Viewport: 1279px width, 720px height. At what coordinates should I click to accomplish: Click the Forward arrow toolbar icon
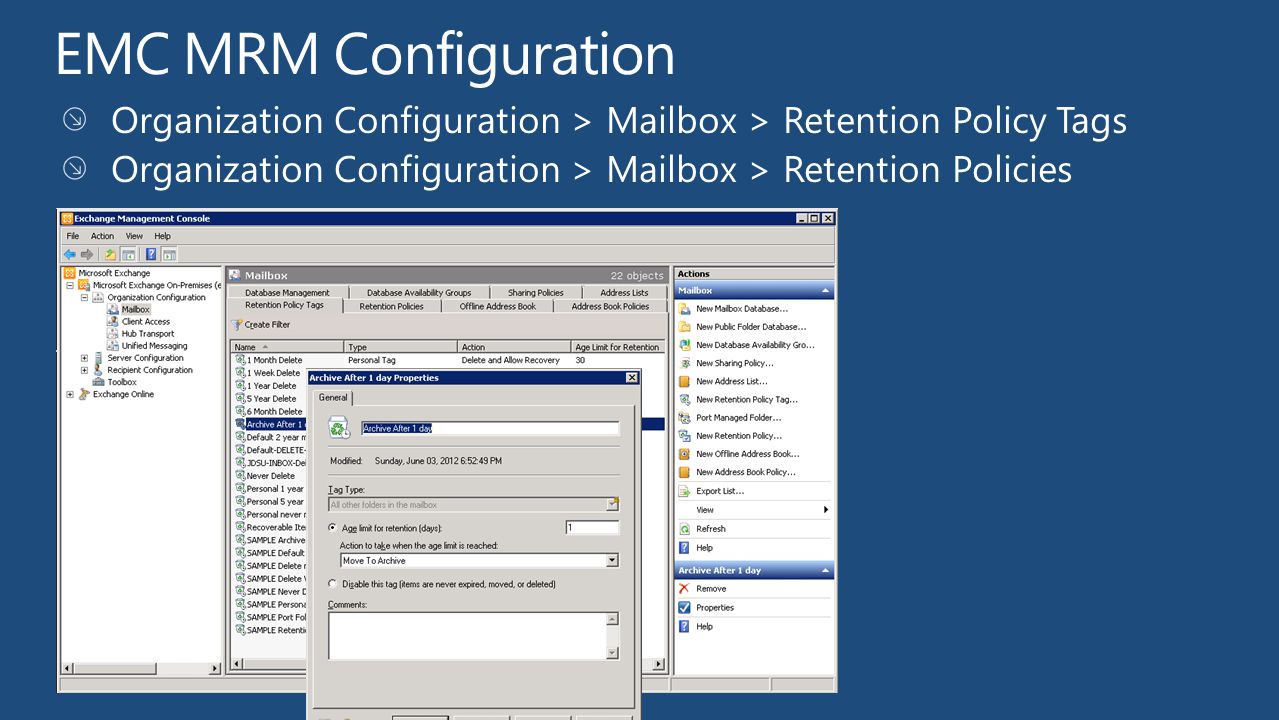tap(86, 254)
